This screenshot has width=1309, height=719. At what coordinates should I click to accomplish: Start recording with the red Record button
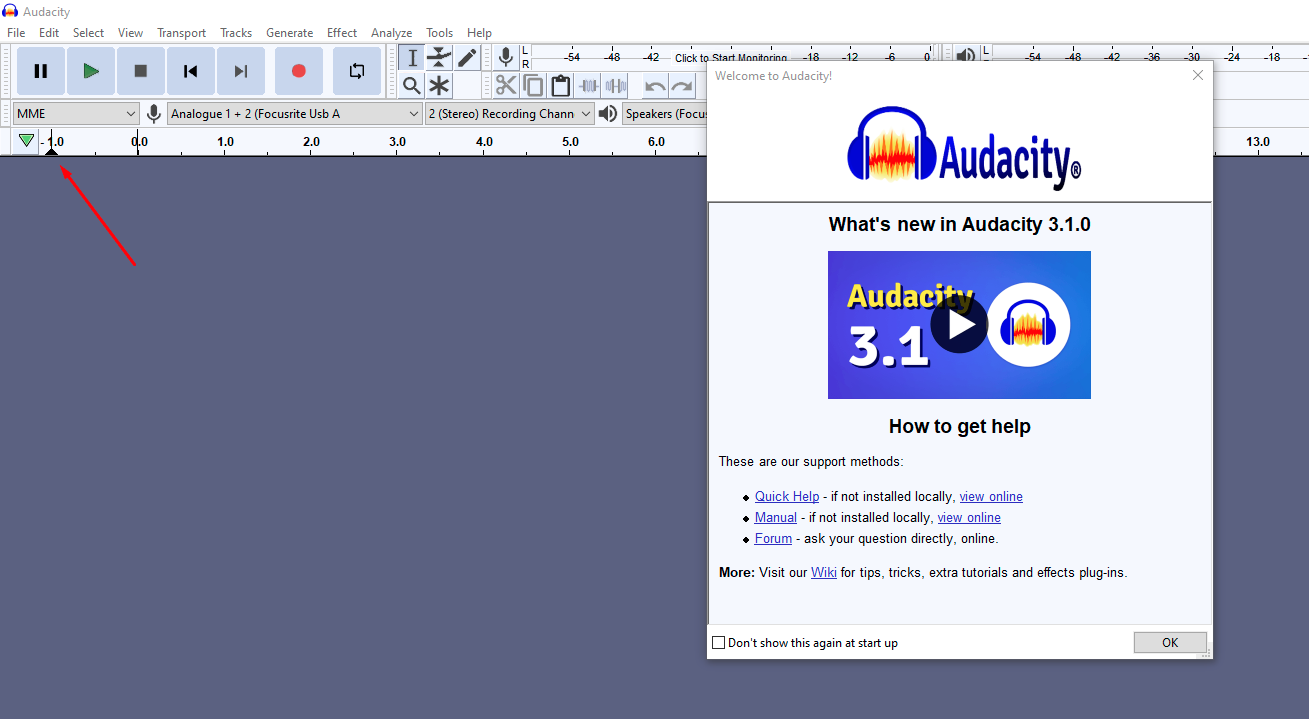coord(299,71)
